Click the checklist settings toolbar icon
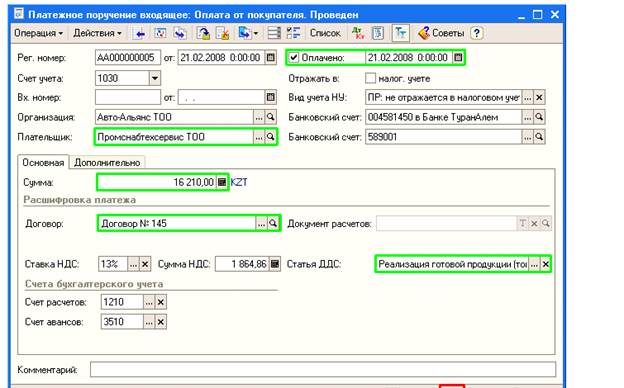 [293, 33]
